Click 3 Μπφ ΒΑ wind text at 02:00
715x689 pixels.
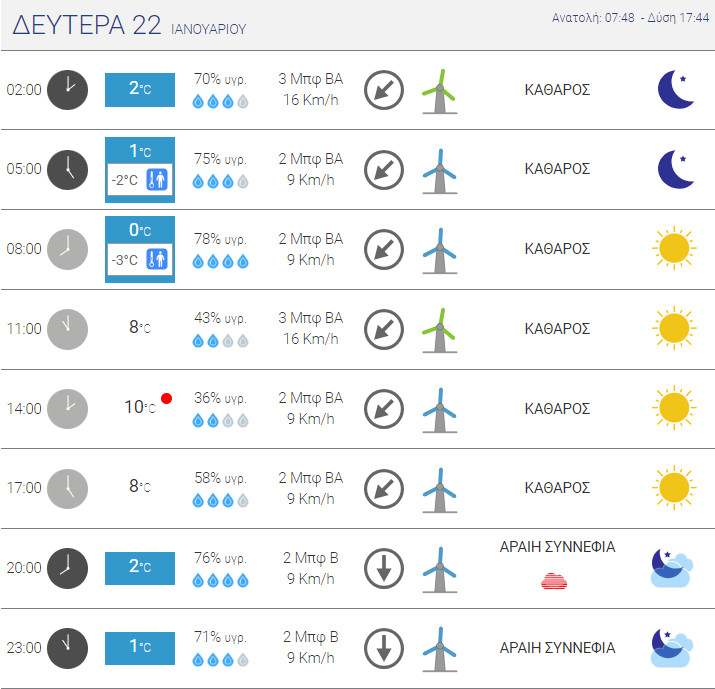pos(310,79)
